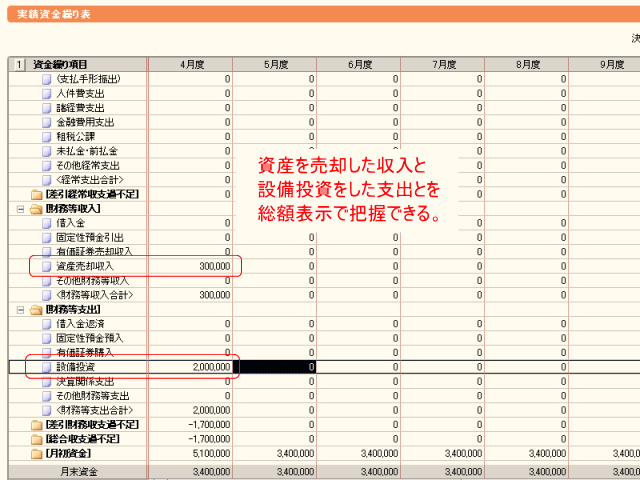Select the 金融費用支出 row icon
The height and width of the screenshot is (480, 640).
click(x=47, y=122)
